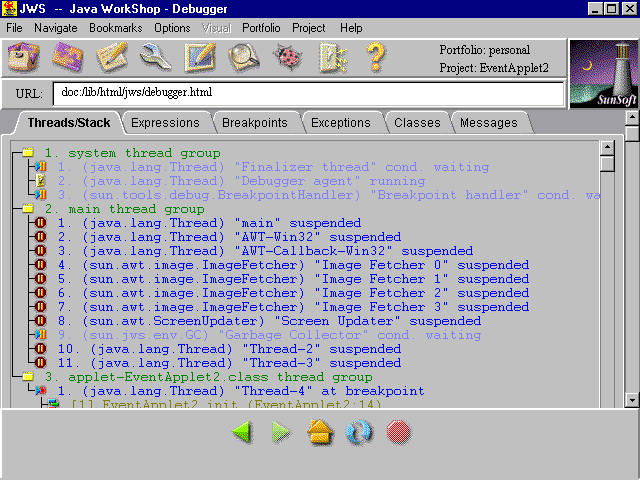Open the Project menu
This screenshot has height=480, width=640.
tap(309, 28)
